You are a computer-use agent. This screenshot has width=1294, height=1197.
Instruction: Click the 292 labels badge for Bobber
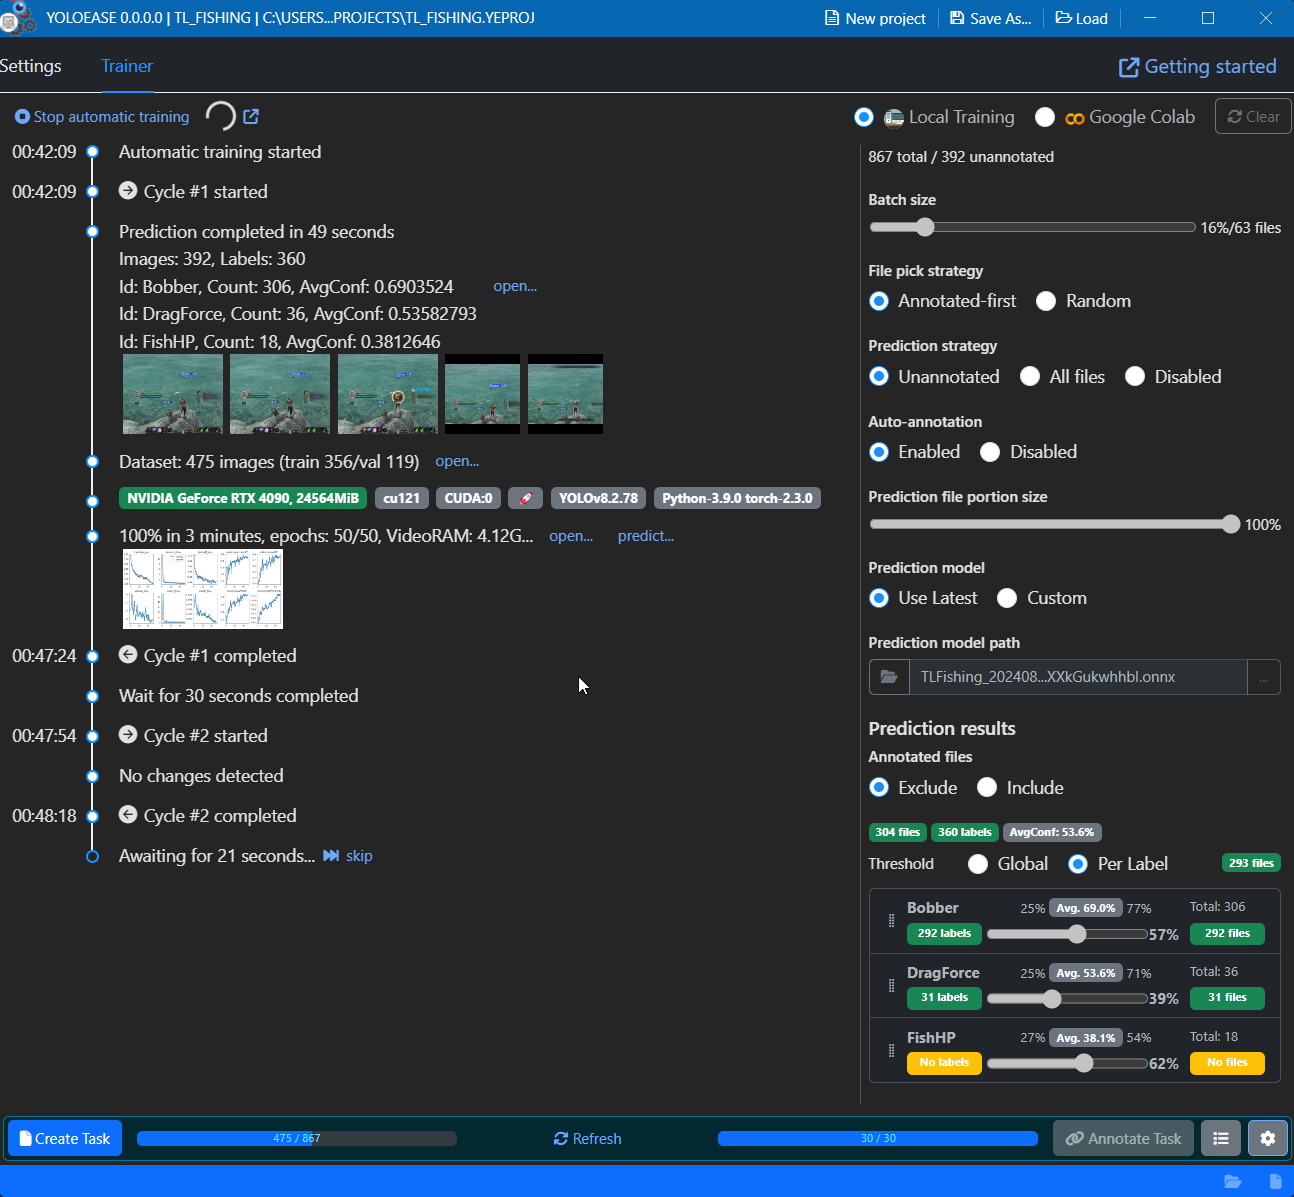pyautogui.click(x=944, y=934)
